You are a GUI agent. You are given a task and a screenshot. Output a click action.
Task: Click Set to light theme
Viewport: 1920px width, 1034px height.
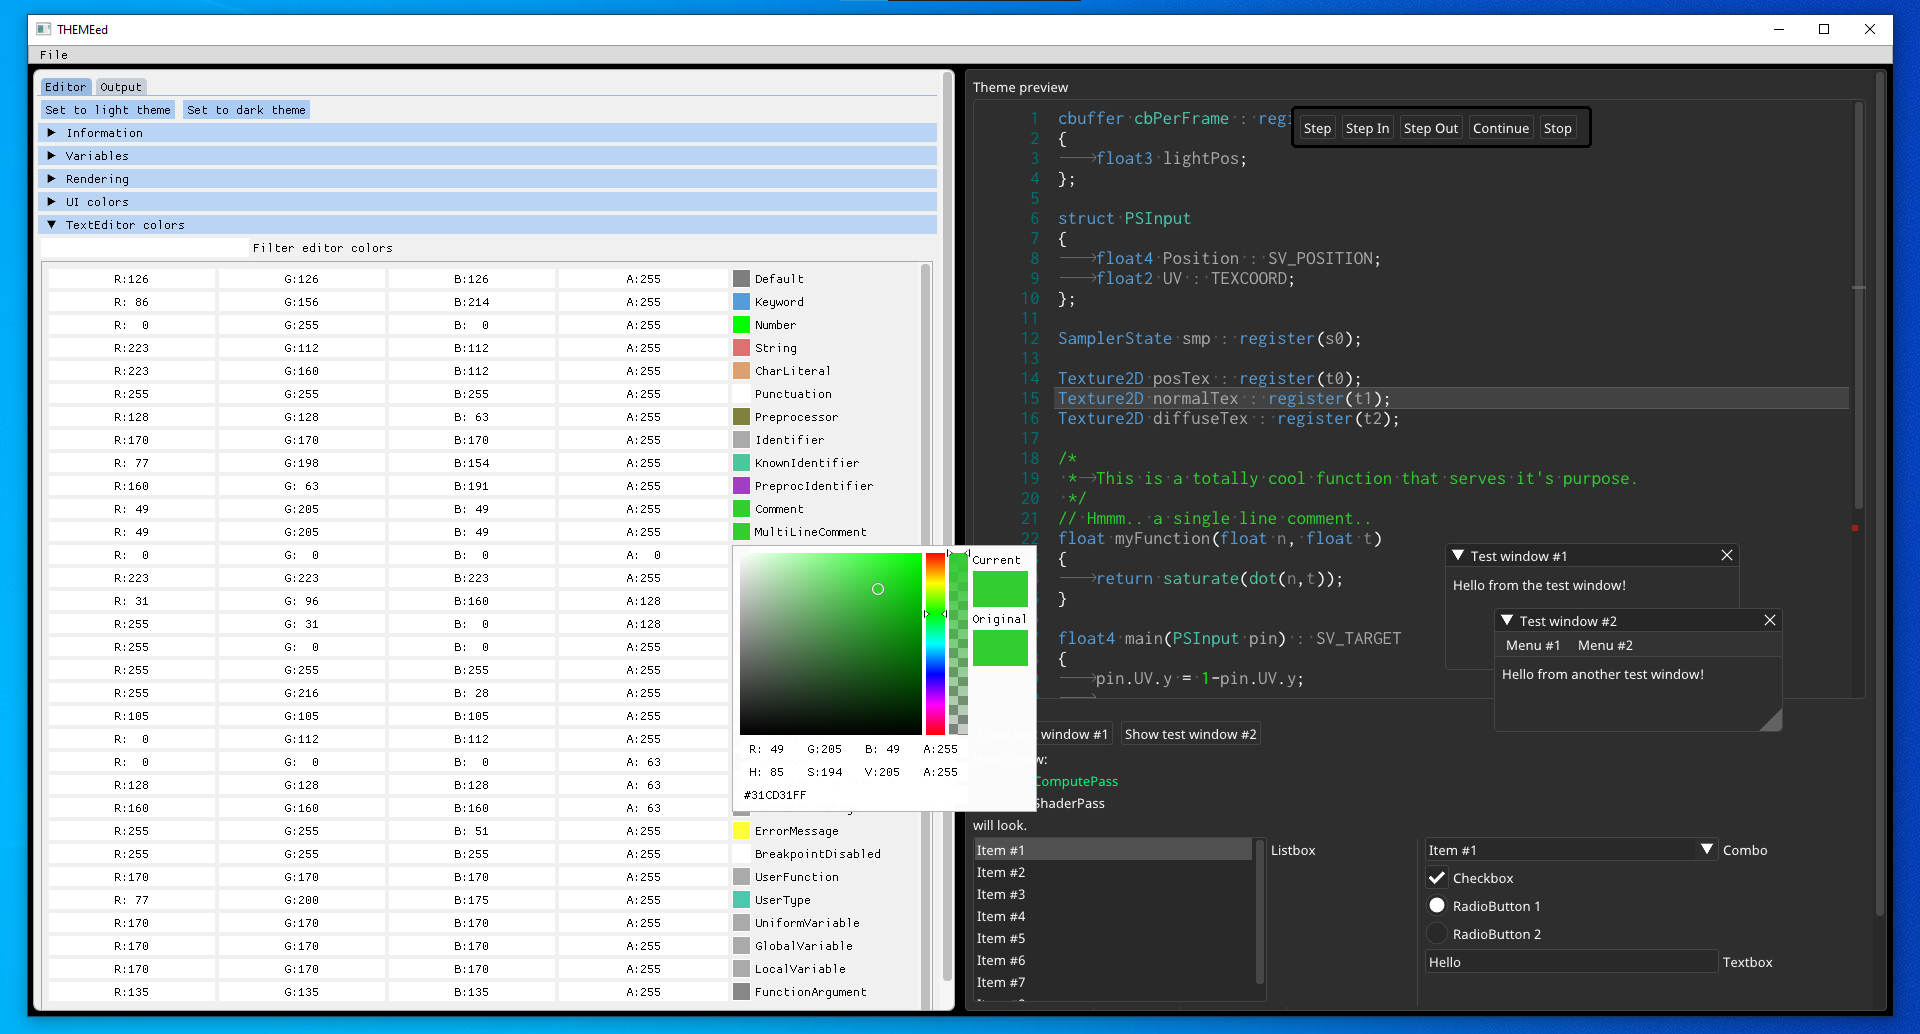click(108, 110)
